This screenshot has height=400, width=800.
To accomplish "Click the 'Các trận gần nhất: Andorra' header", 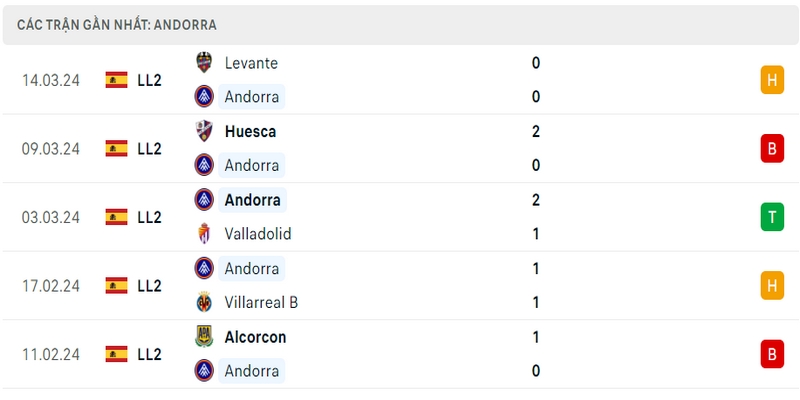I will (117, 25).
